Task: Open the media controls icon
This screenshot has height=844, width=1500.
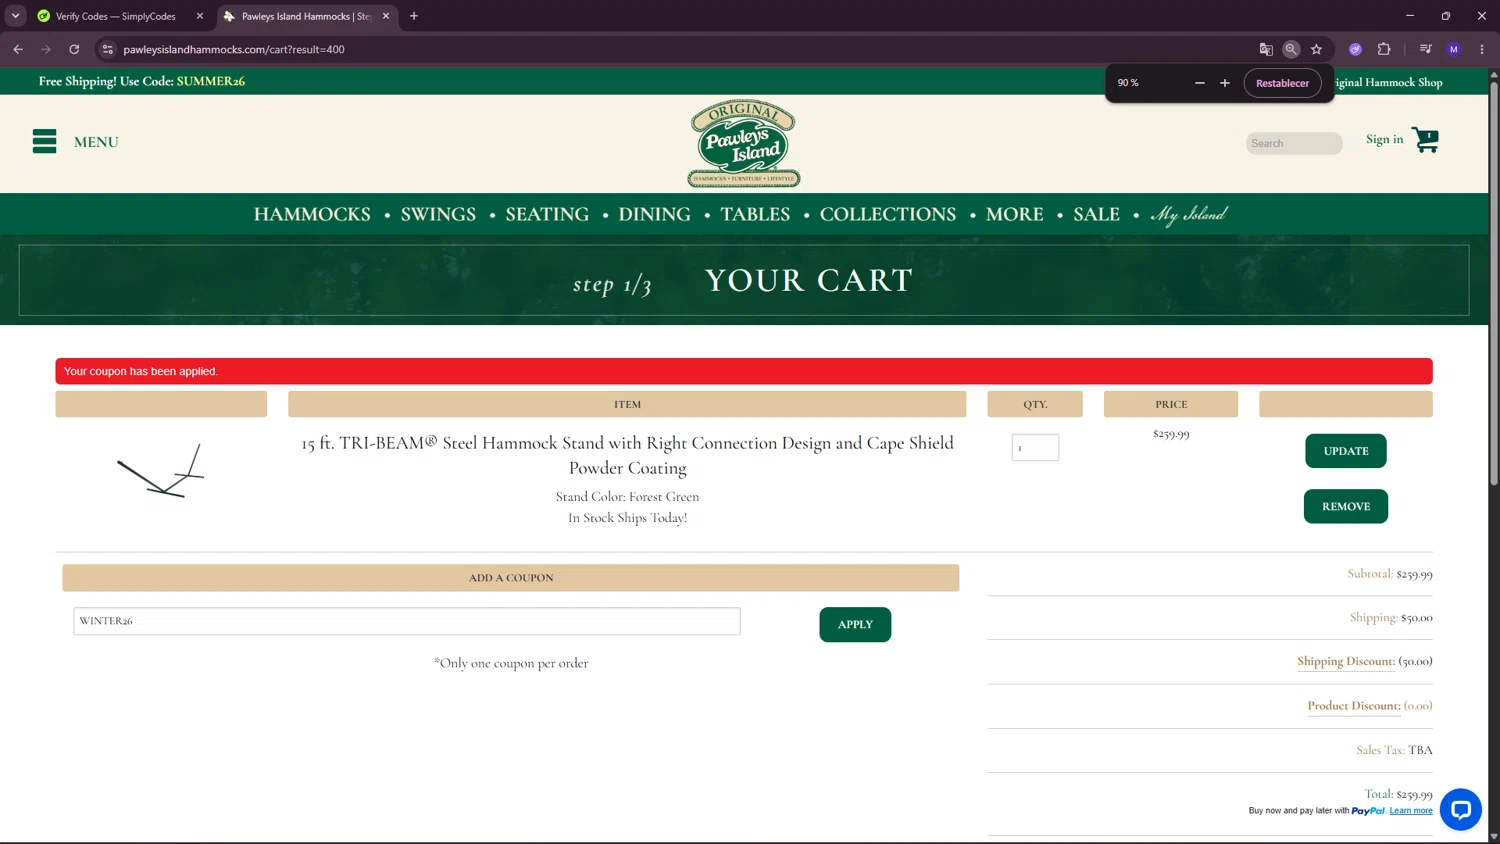Action: [1426, 49]
